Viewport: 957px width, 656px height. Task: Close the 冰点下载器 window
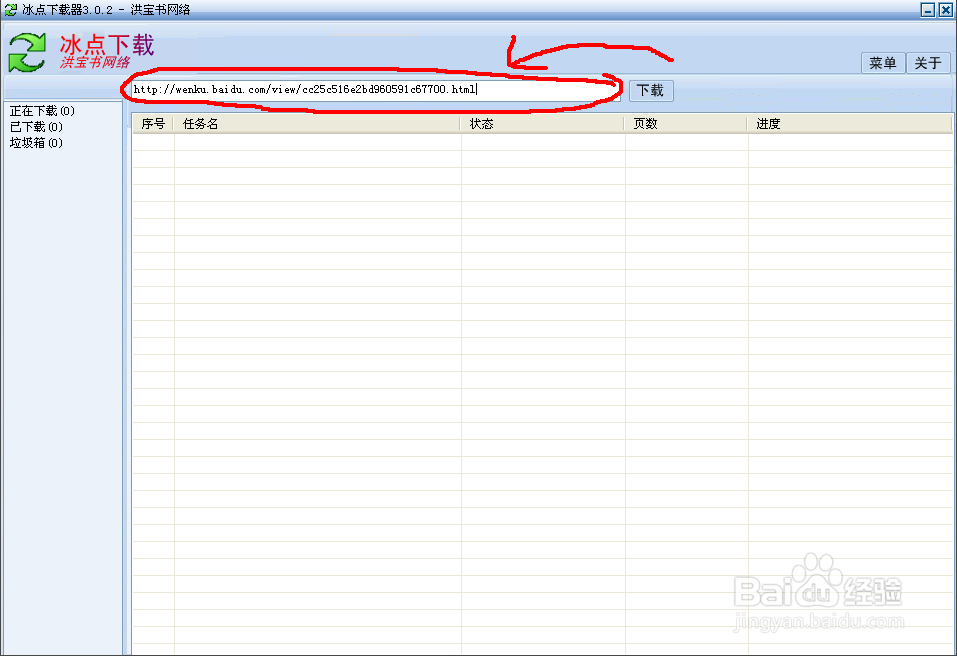[x=945, y=10]
